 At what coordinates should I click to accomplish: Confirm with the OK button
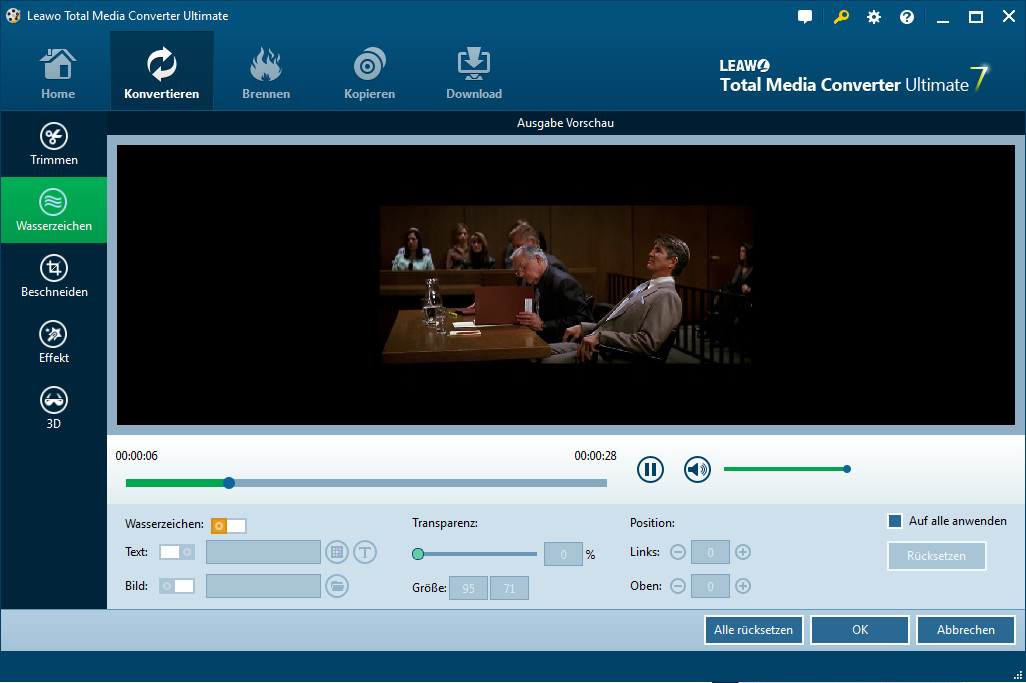pos(860,630)
